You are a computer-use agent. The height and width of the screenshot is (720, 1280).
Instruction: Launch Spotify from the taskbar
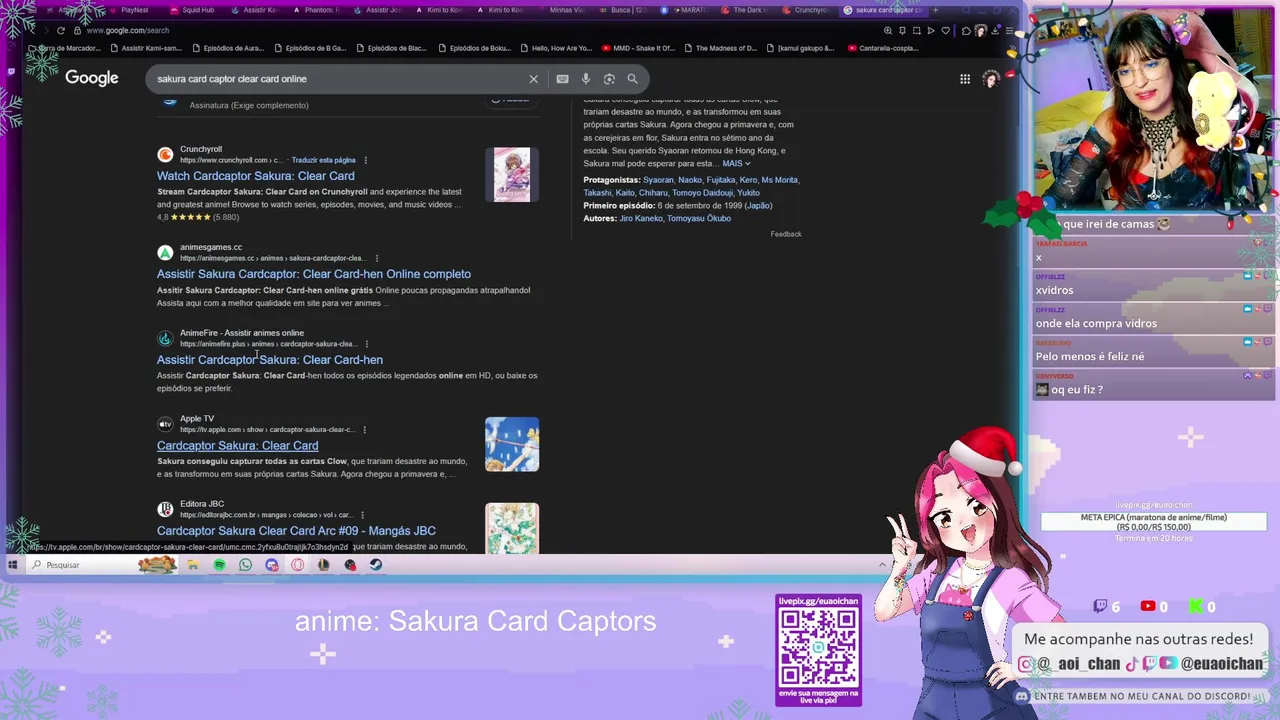click(x=219, y=565)
